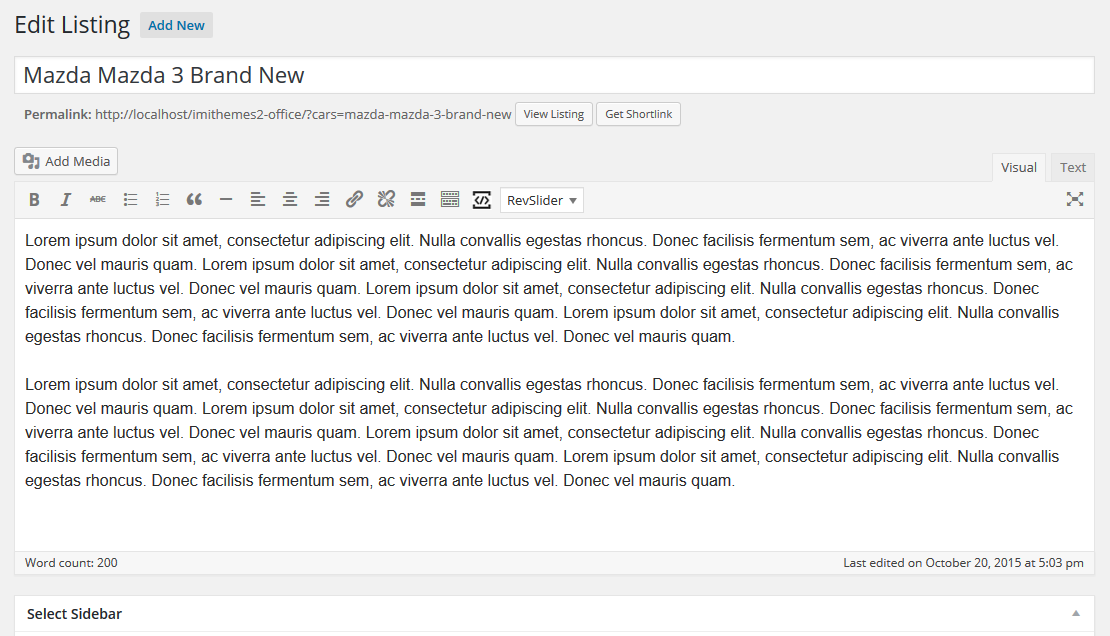Toggle the toolbar kitchen sink
The image size is (1110, 636).
click(450, 200)
